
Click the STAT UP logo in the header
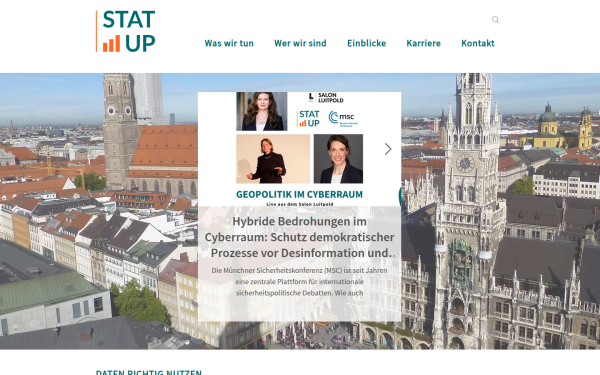pos(126,31)
